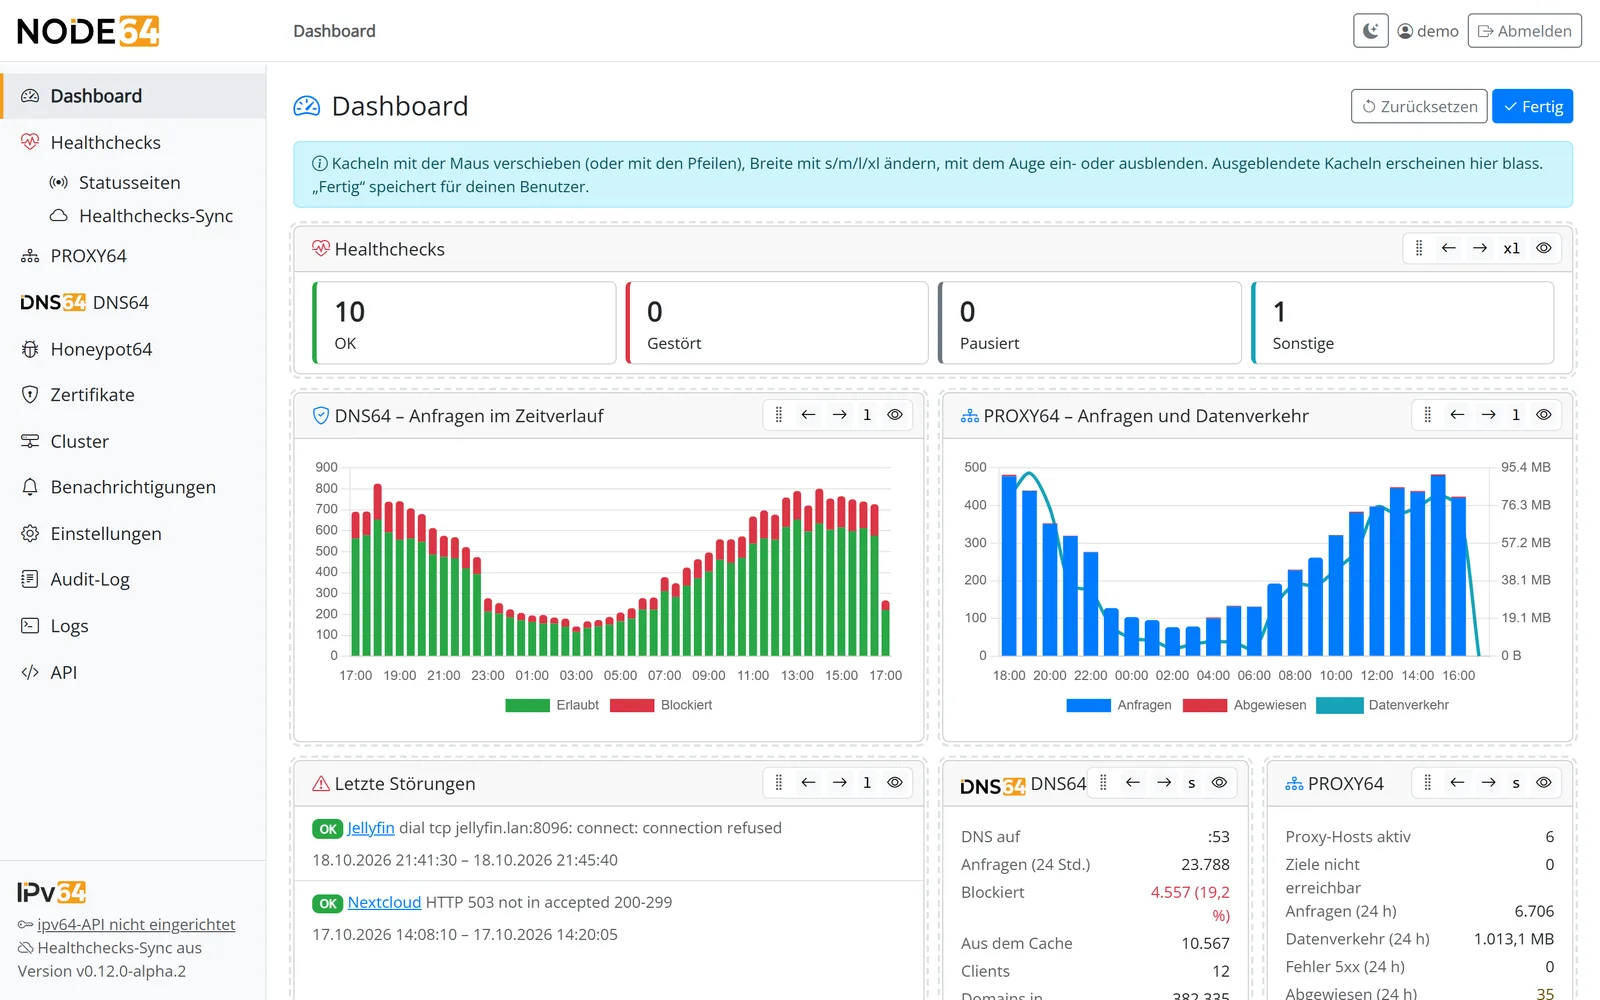
Task: Change width of Letzte Störungen tile
Action: click(867, 783)
